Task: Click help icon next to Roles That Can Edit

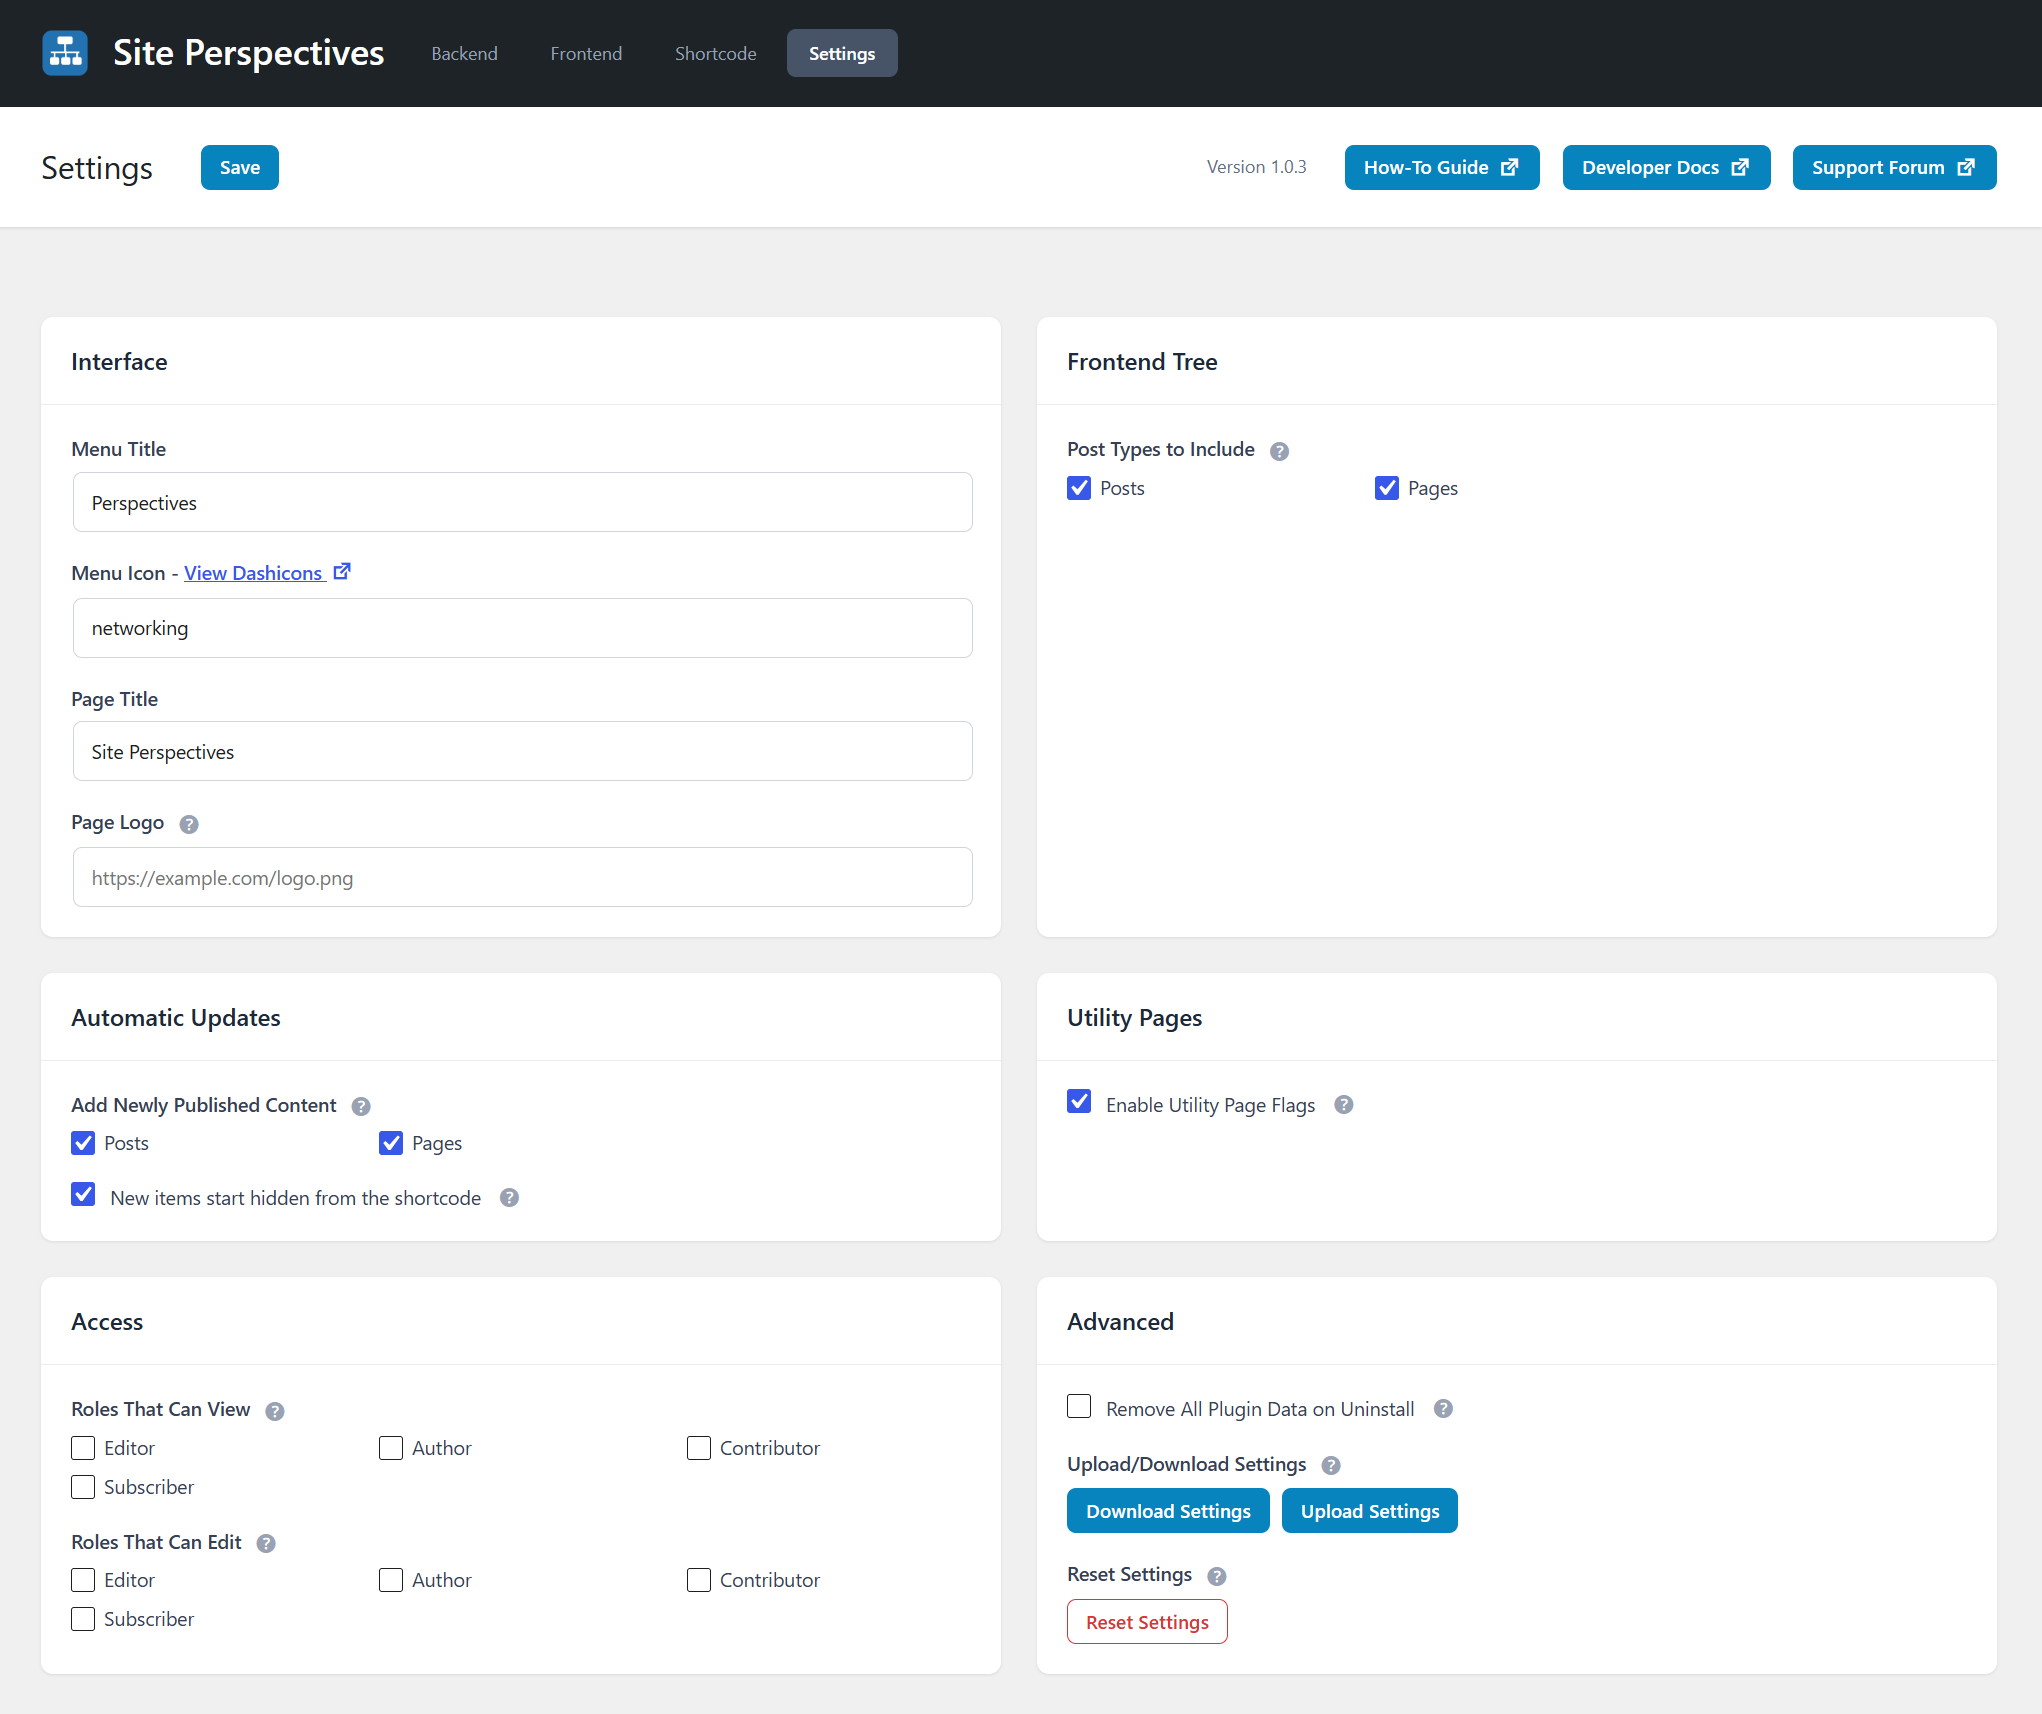Action: pyautogui.click(x=266, y=1543)
